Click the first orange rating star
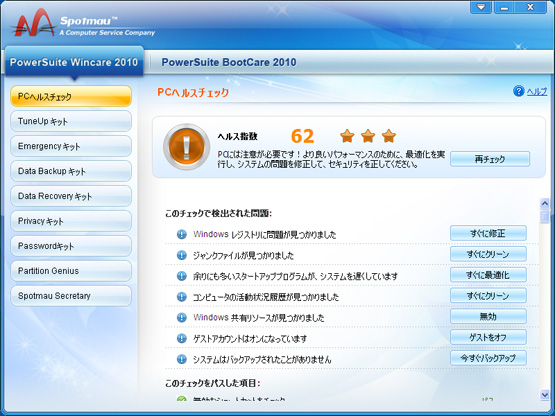555x416 pixels. click(x=347, y=136)
